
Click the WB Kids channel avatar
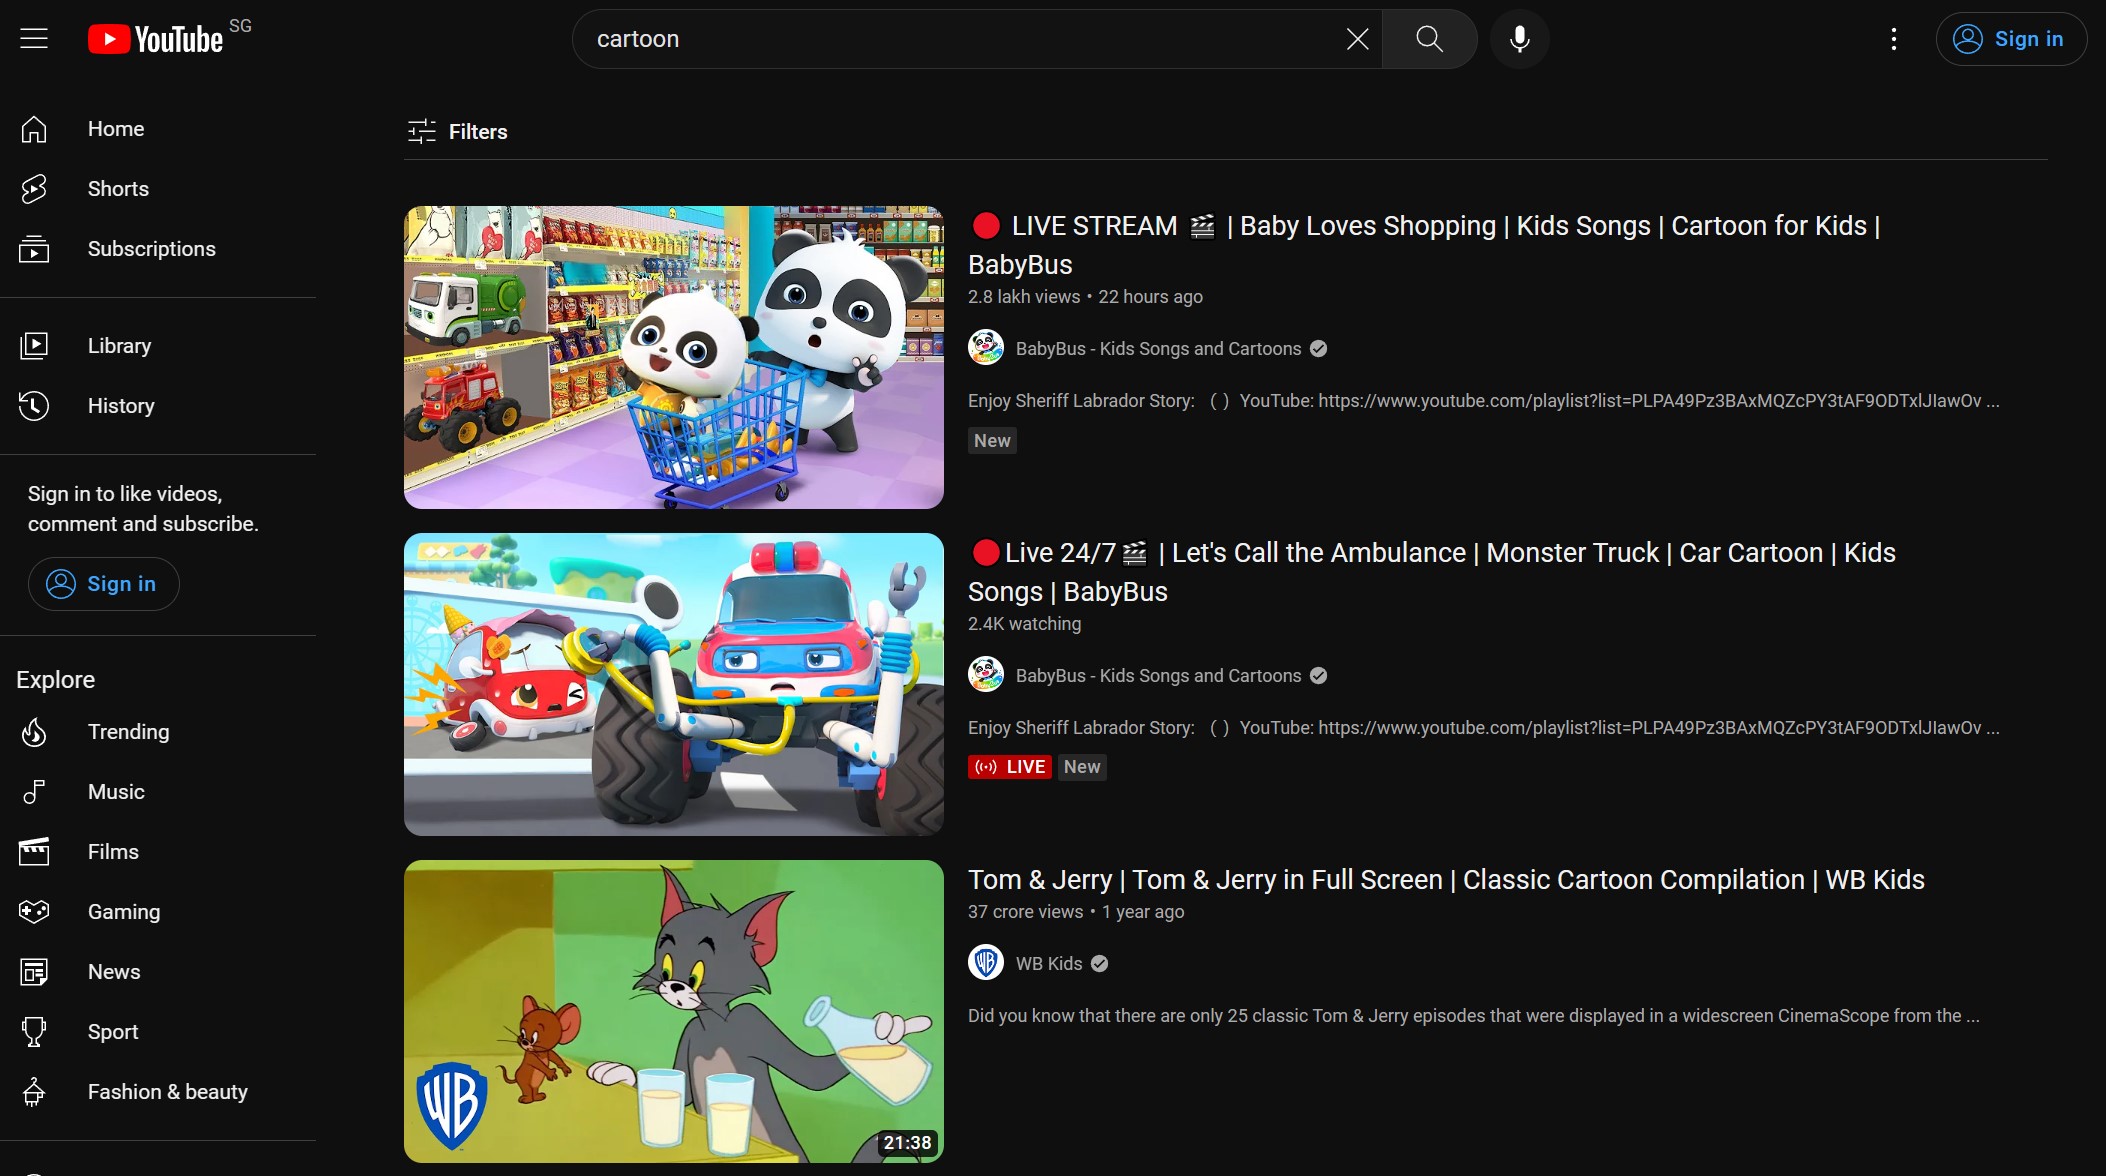tap(986, 962)
